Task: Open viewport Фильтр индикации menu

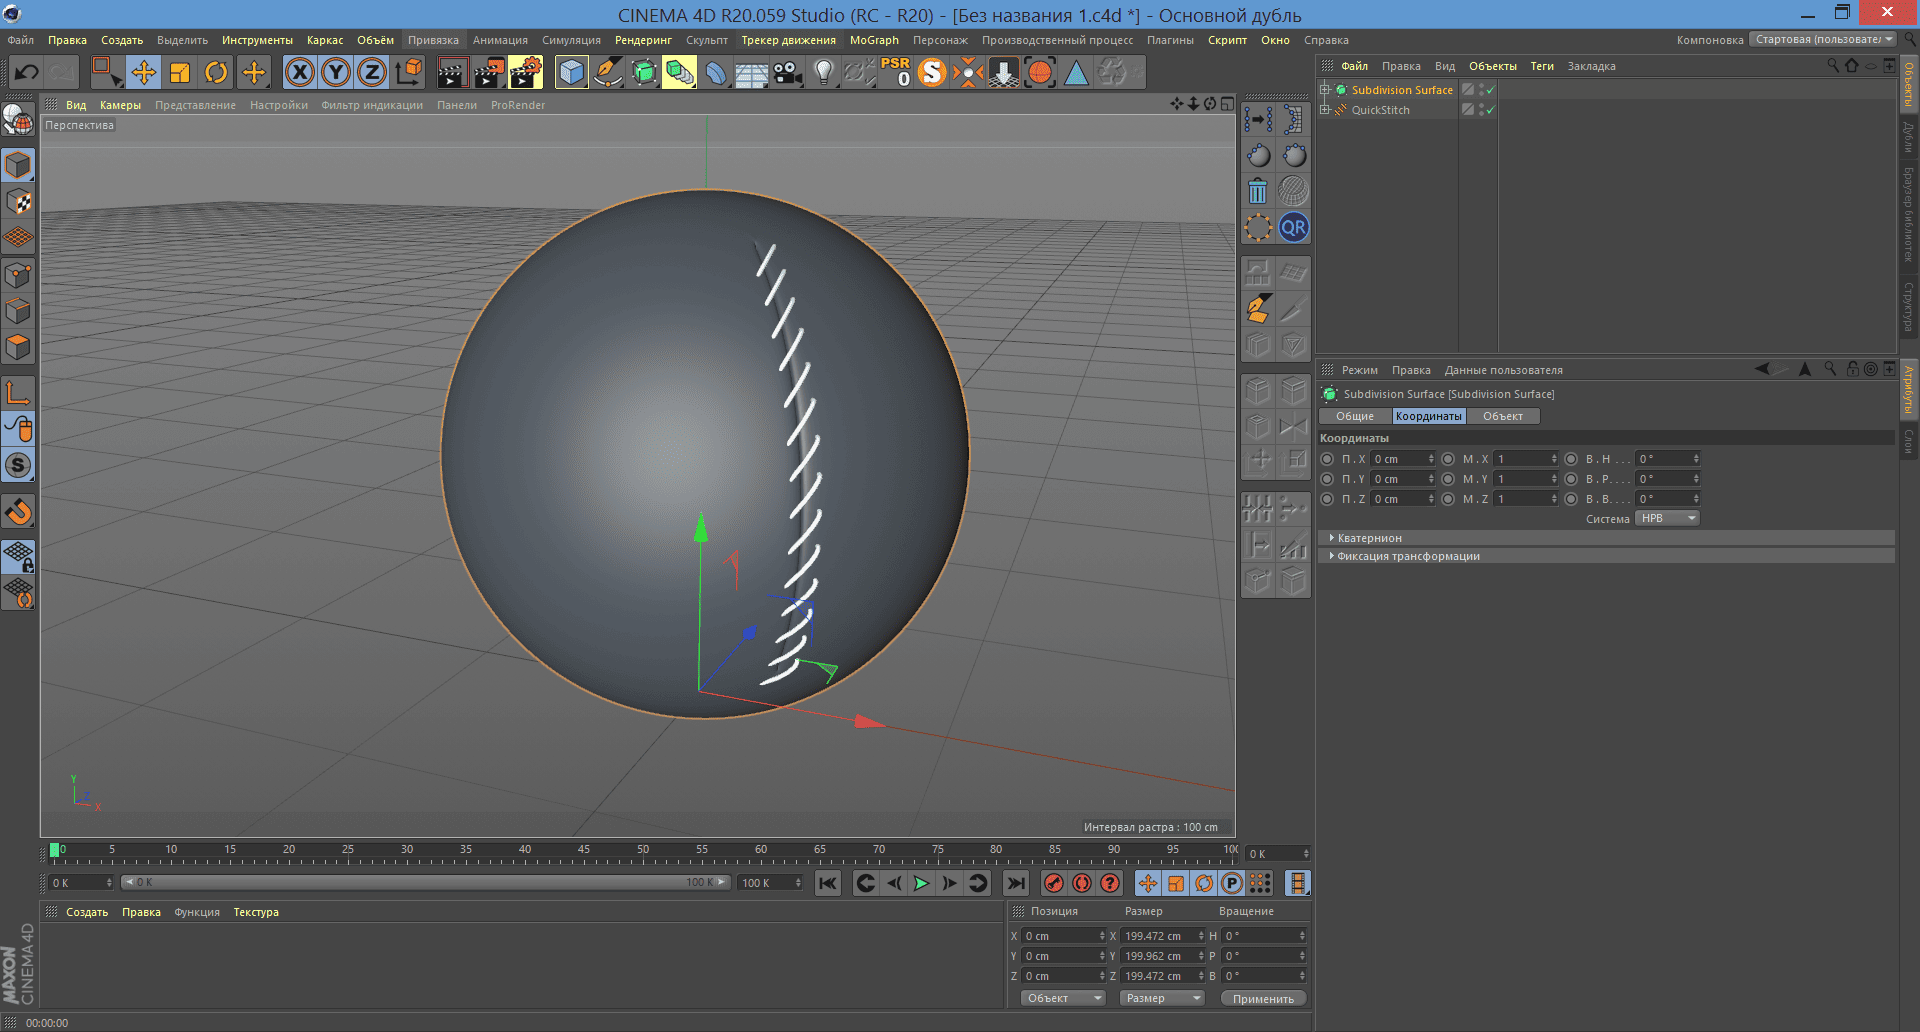Action: pyautogui.click(x=372, y=105)
